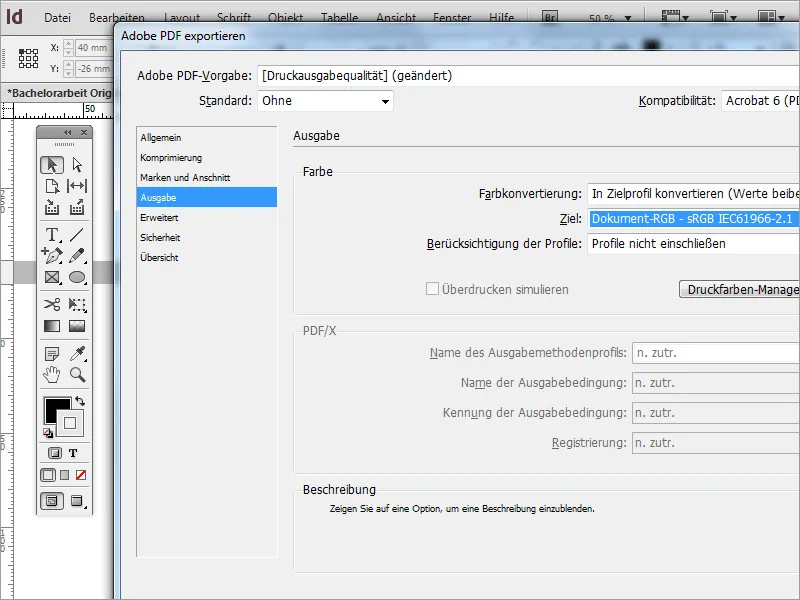
Task: Open Berücksichtigung der Profile dropdown
Action: coord(693,244)
